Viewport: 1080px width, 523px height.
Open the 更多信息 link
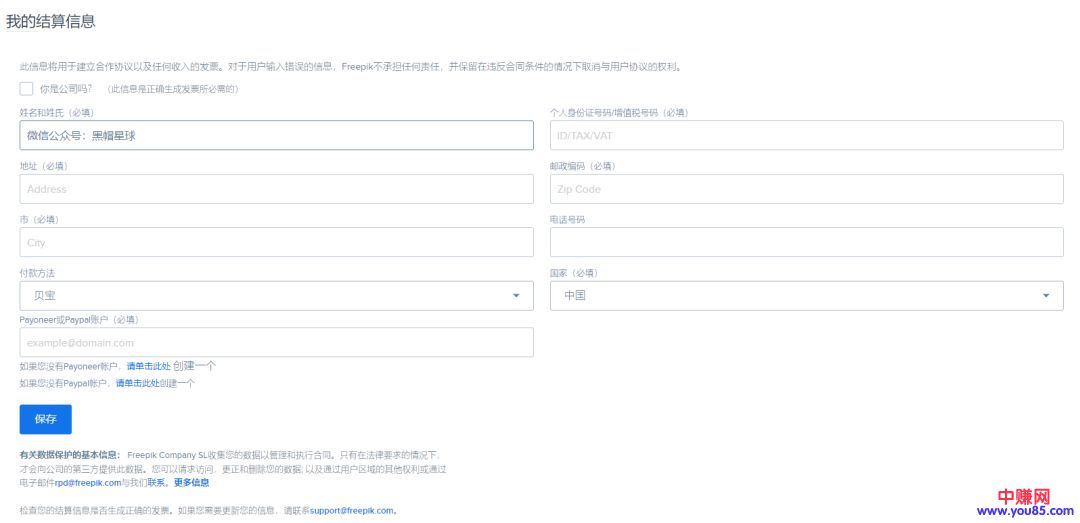[x=191, y=482]
